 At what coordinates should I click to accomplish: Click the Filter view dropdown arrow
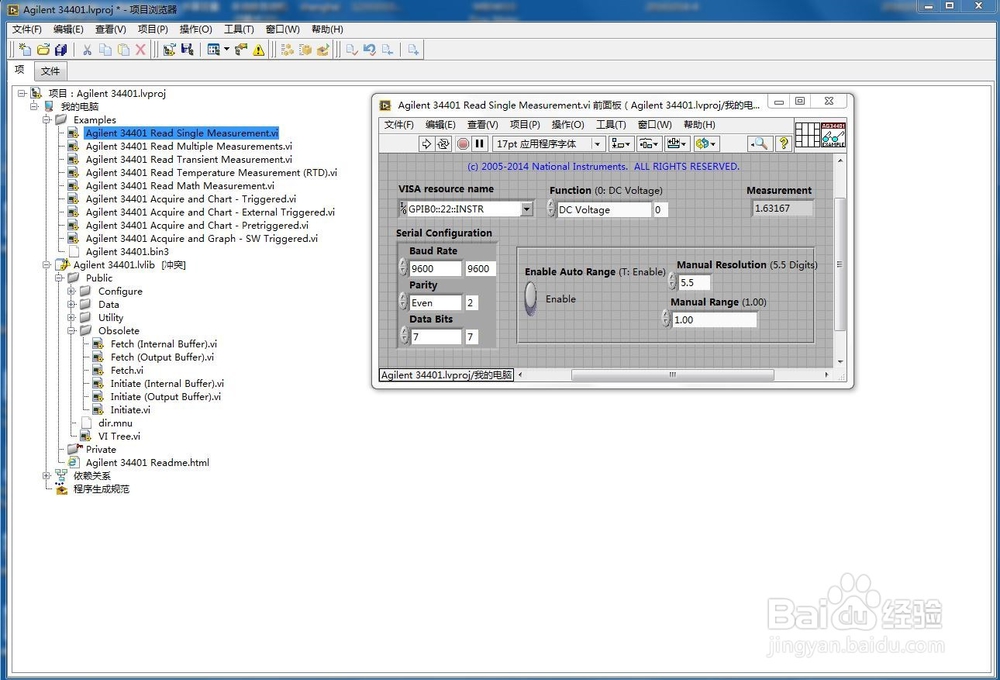226,49
